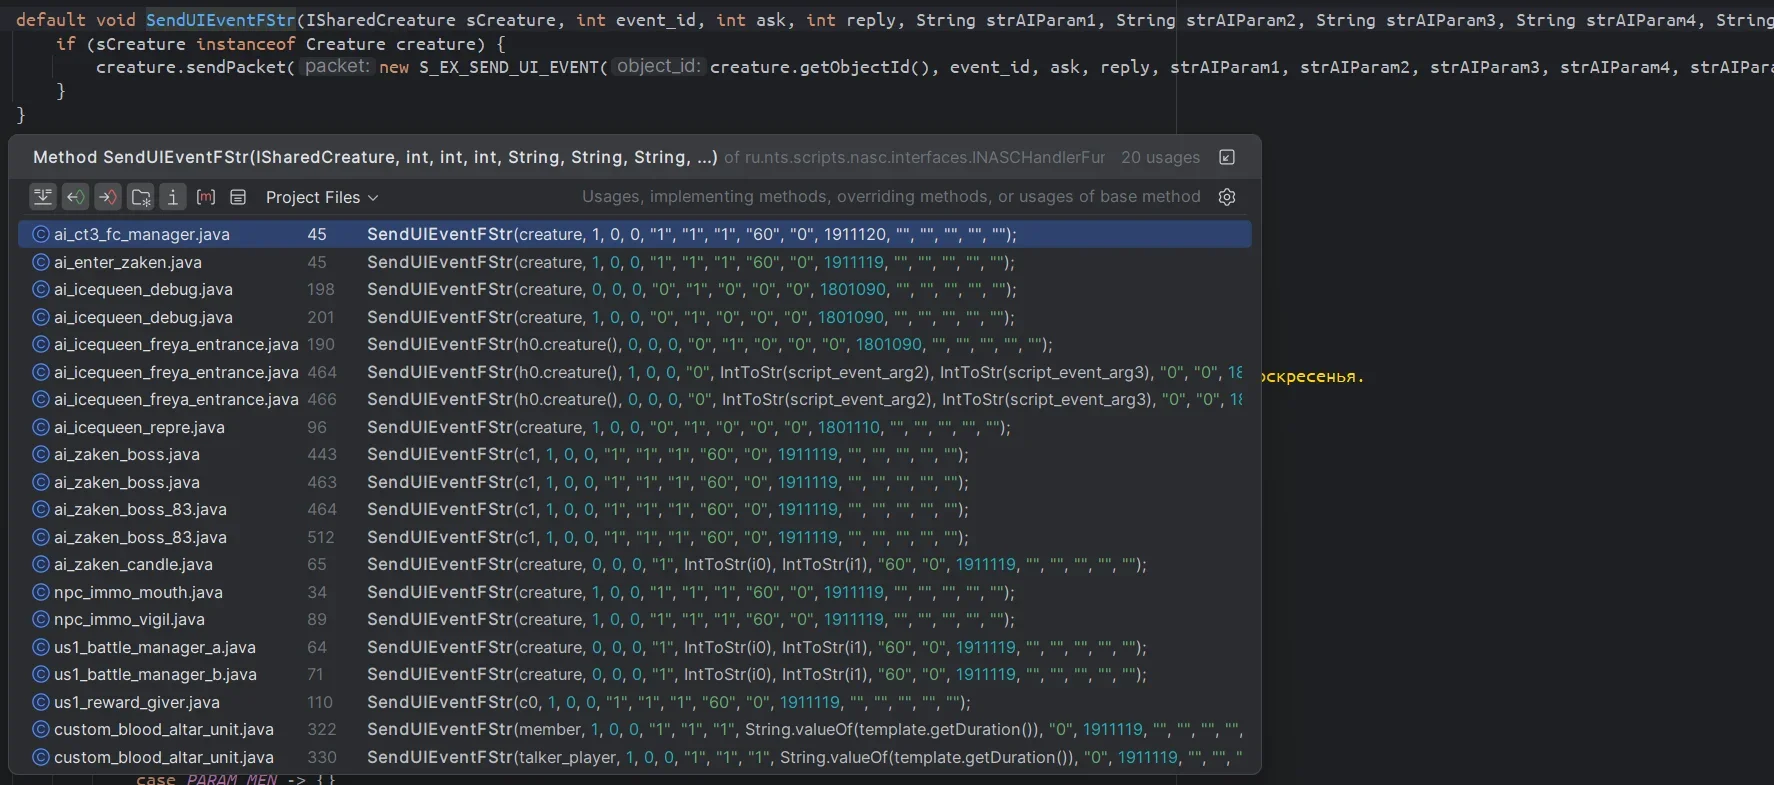Select ai_icequeen_repre.java file name

coord(139,427)
